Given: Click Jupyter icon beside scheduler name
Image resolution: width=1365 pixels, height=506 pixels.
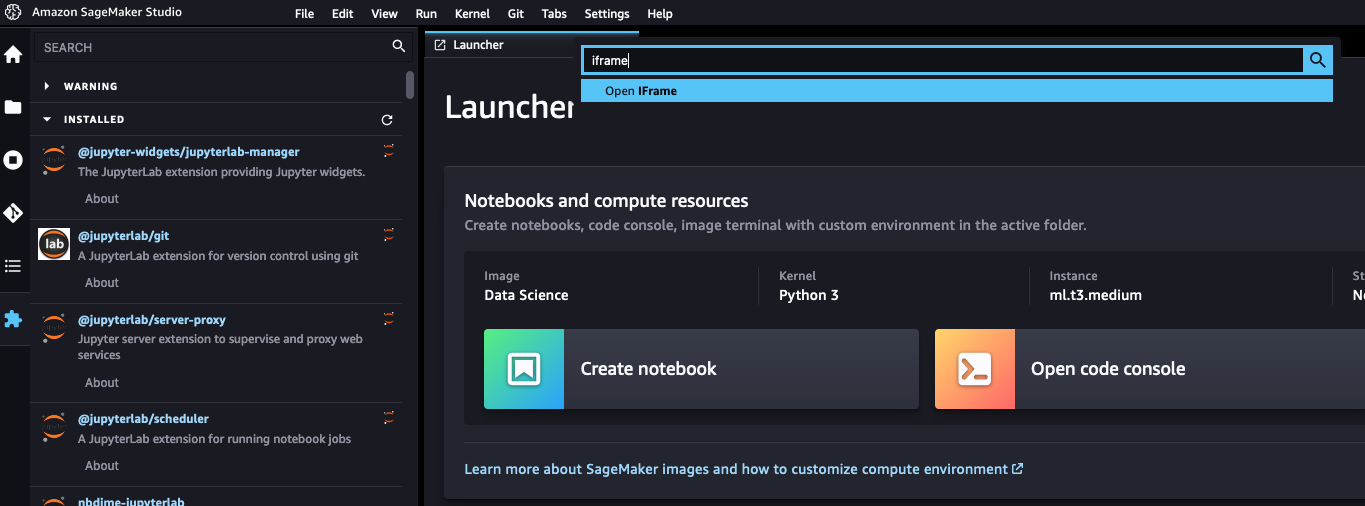Looking at the screenshot, I should [389, 417].
